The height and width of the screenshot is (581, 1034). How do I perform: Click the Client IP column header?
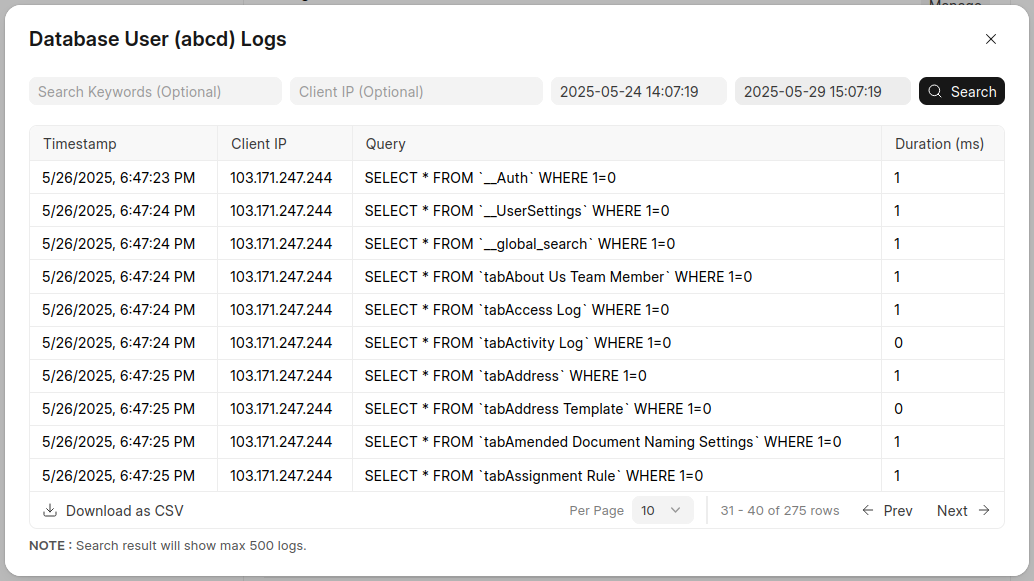(x=259, y=144)
